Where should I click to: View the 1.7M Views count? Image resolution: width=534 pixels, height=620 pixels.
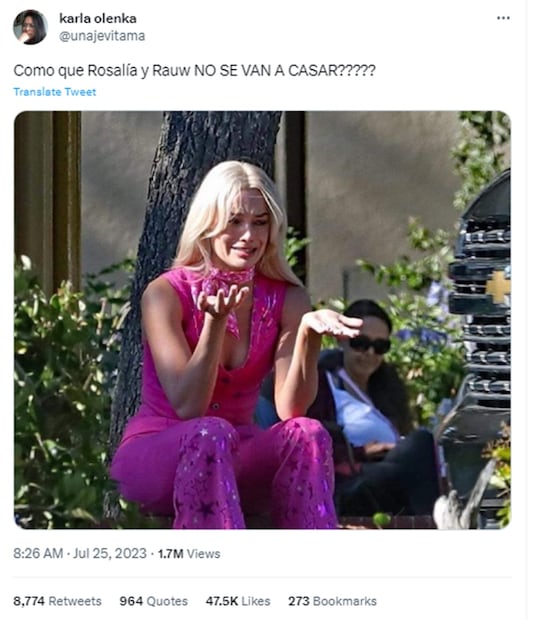pos(189,554)
